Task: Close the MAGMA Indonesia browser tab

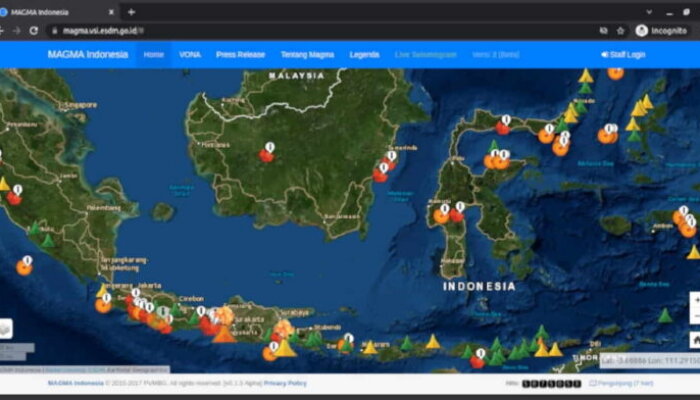Action: pyautogui.click(x=111, y=12)
